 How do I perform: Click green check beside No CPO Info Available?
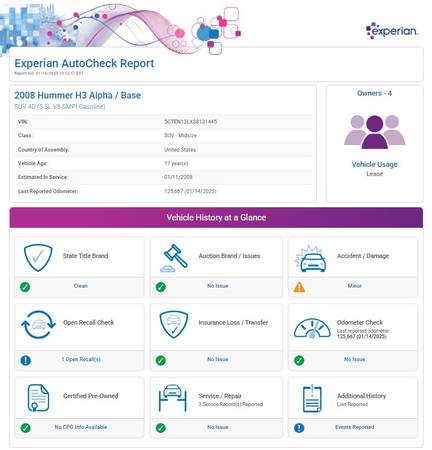coord(25,428)
